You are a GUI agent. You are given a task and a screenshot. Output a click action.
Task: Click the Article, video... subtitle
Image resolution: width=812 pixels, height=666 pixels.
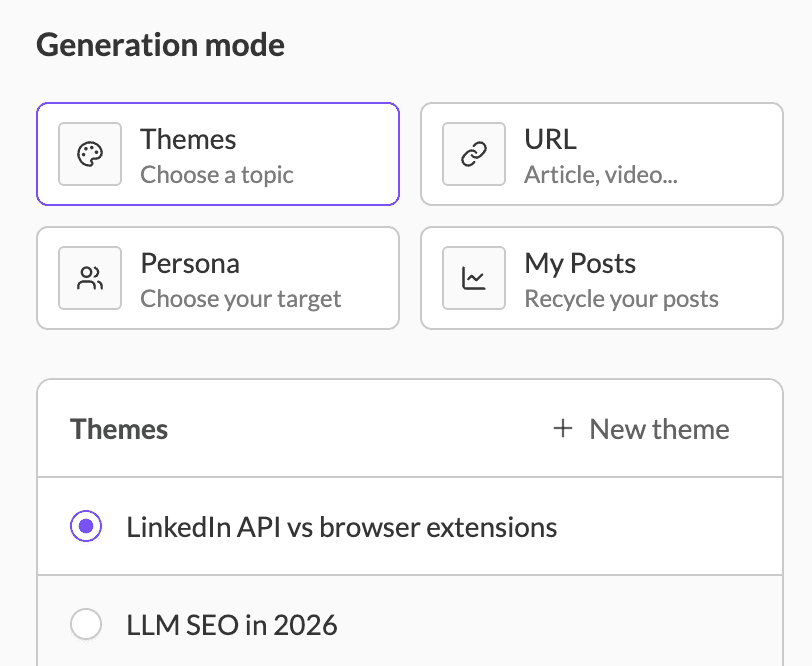coord(601,175)
